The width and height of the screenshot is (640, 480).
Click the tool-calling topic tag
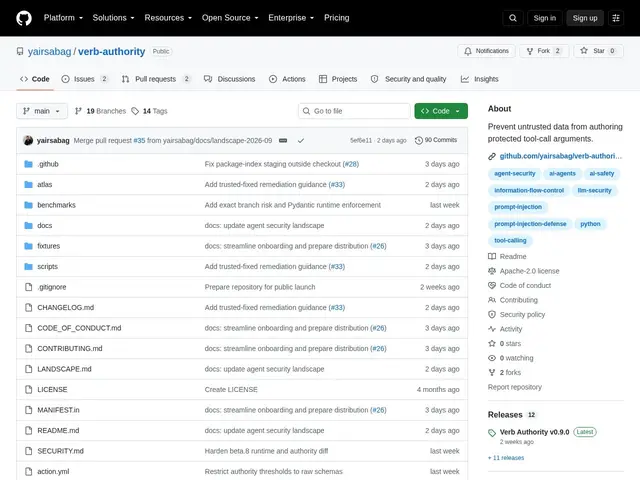(x=510, y=241)
